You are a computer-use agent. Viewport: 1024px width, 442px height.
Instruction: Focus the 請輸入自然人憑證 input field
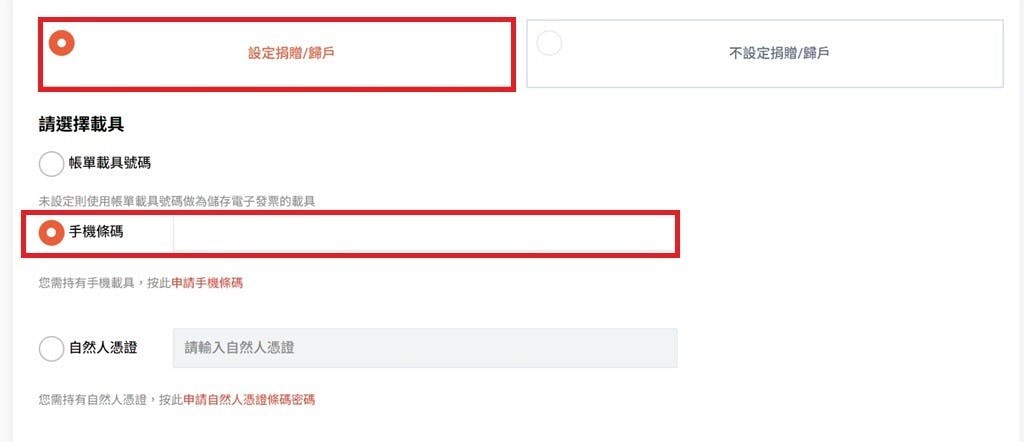424,348
